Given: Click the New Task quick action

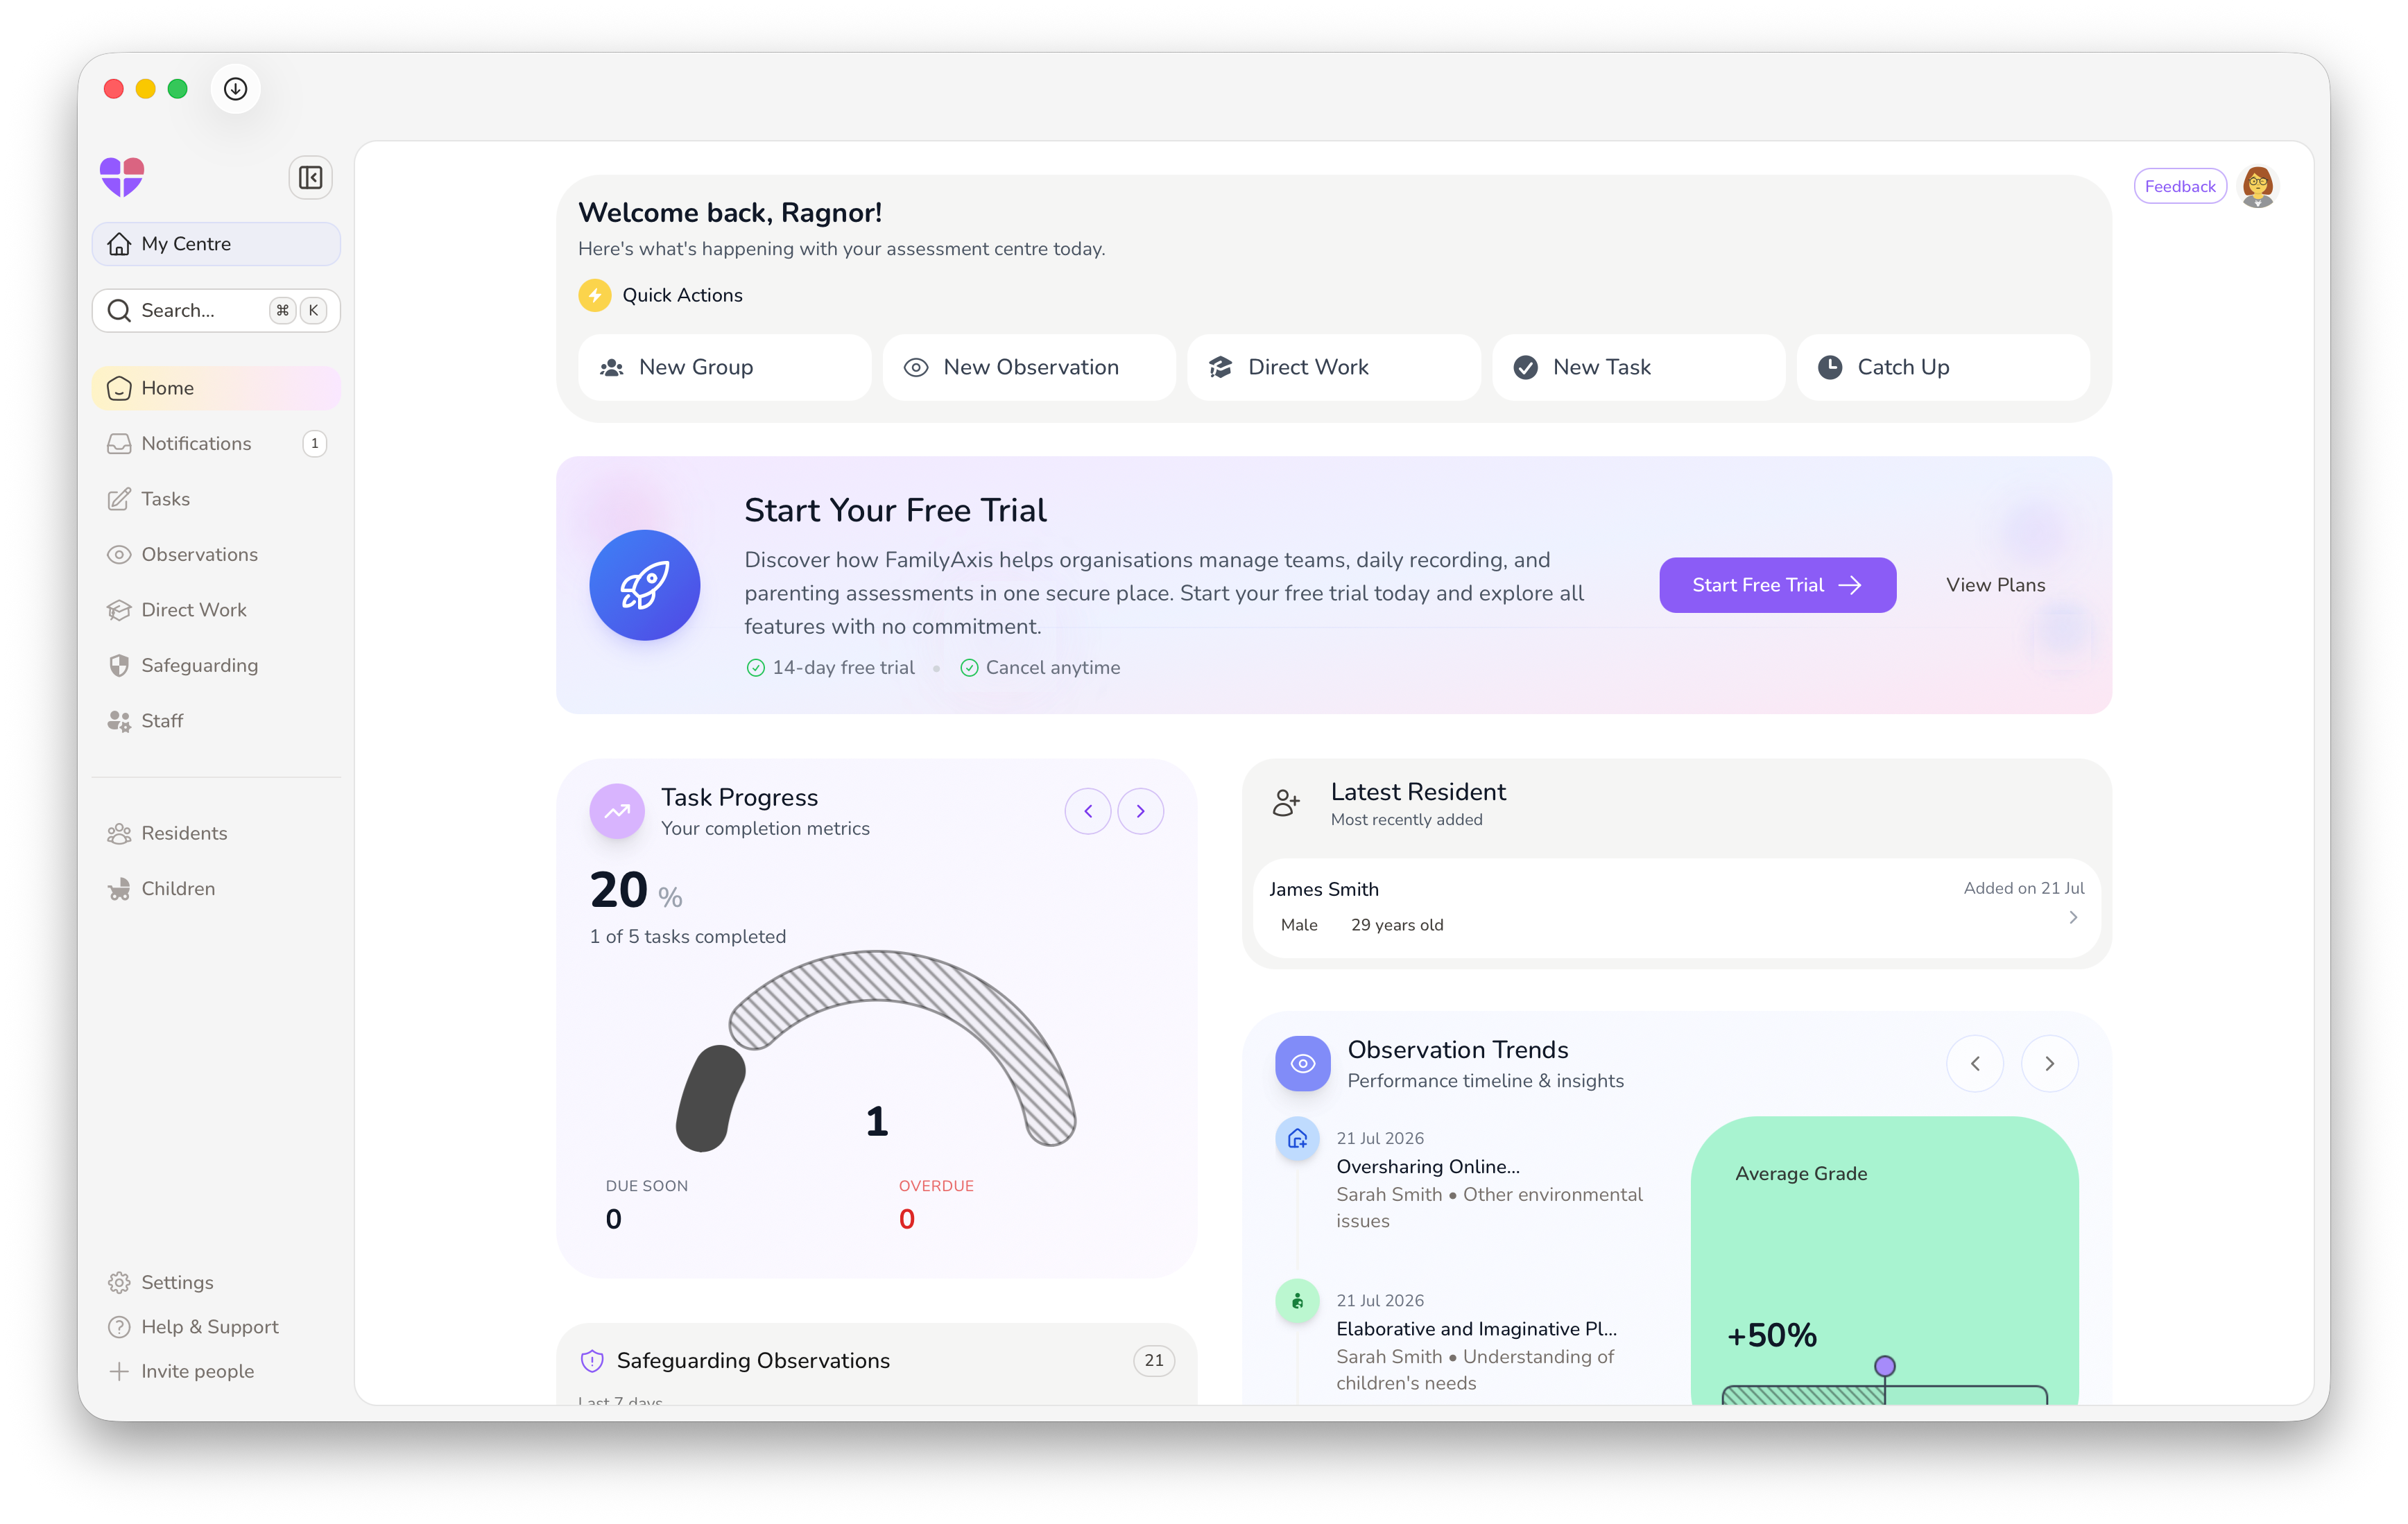Looking at the screenshot, I should (x=1639, y=368).
